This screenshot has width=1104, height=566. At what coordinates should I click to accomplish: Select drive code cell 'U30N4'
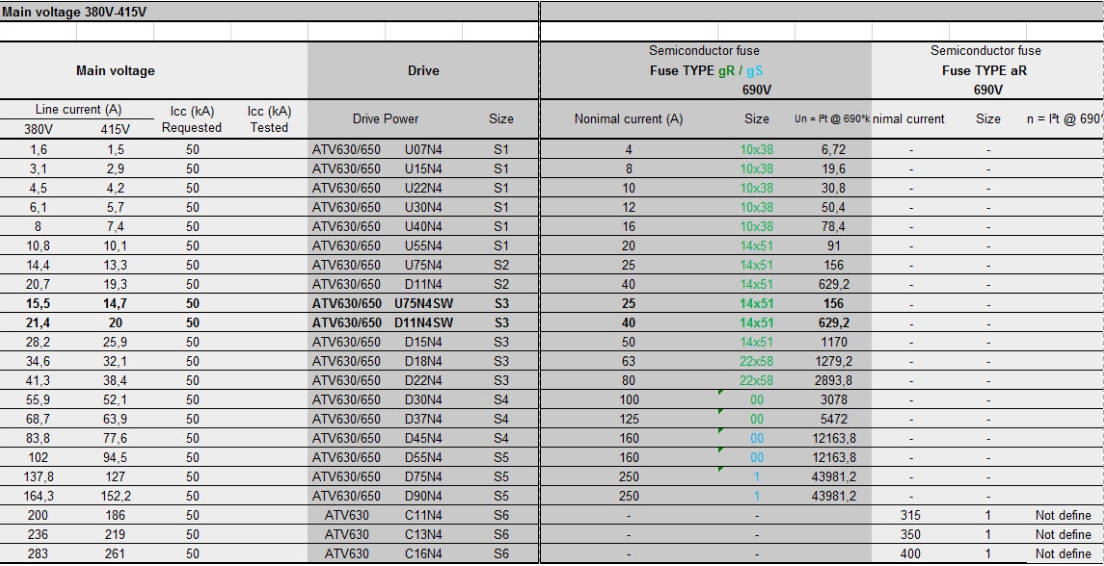(x=423, y=207)
